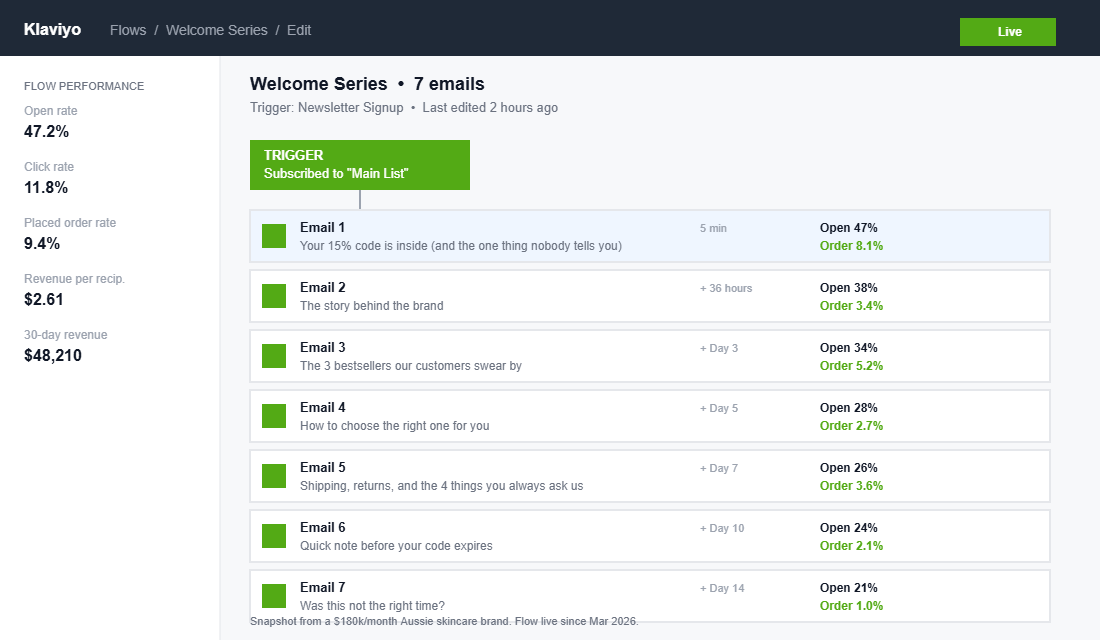Image resolution: width=1100 pixels, height=640 pixels.
Task: Click the green square icon for Email 3
Action: pyautogui.click(x=274, y=356)
